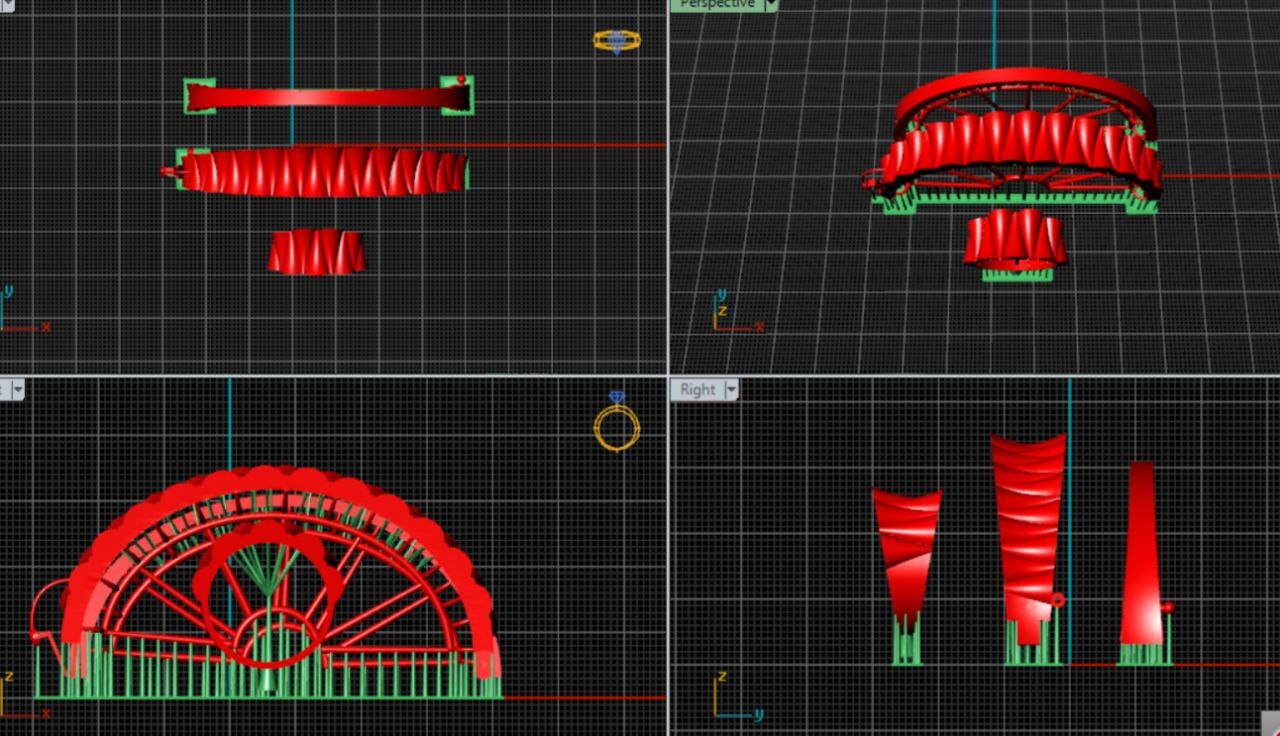Select the Right viewport title label

(697, 390)
